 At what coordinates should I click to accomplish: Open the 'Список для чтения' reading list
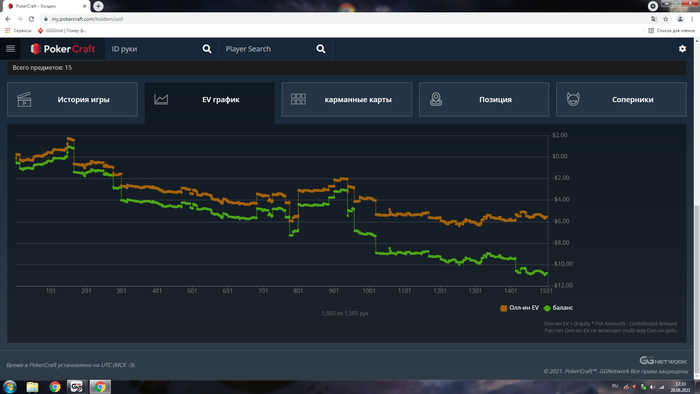point(671,31)
